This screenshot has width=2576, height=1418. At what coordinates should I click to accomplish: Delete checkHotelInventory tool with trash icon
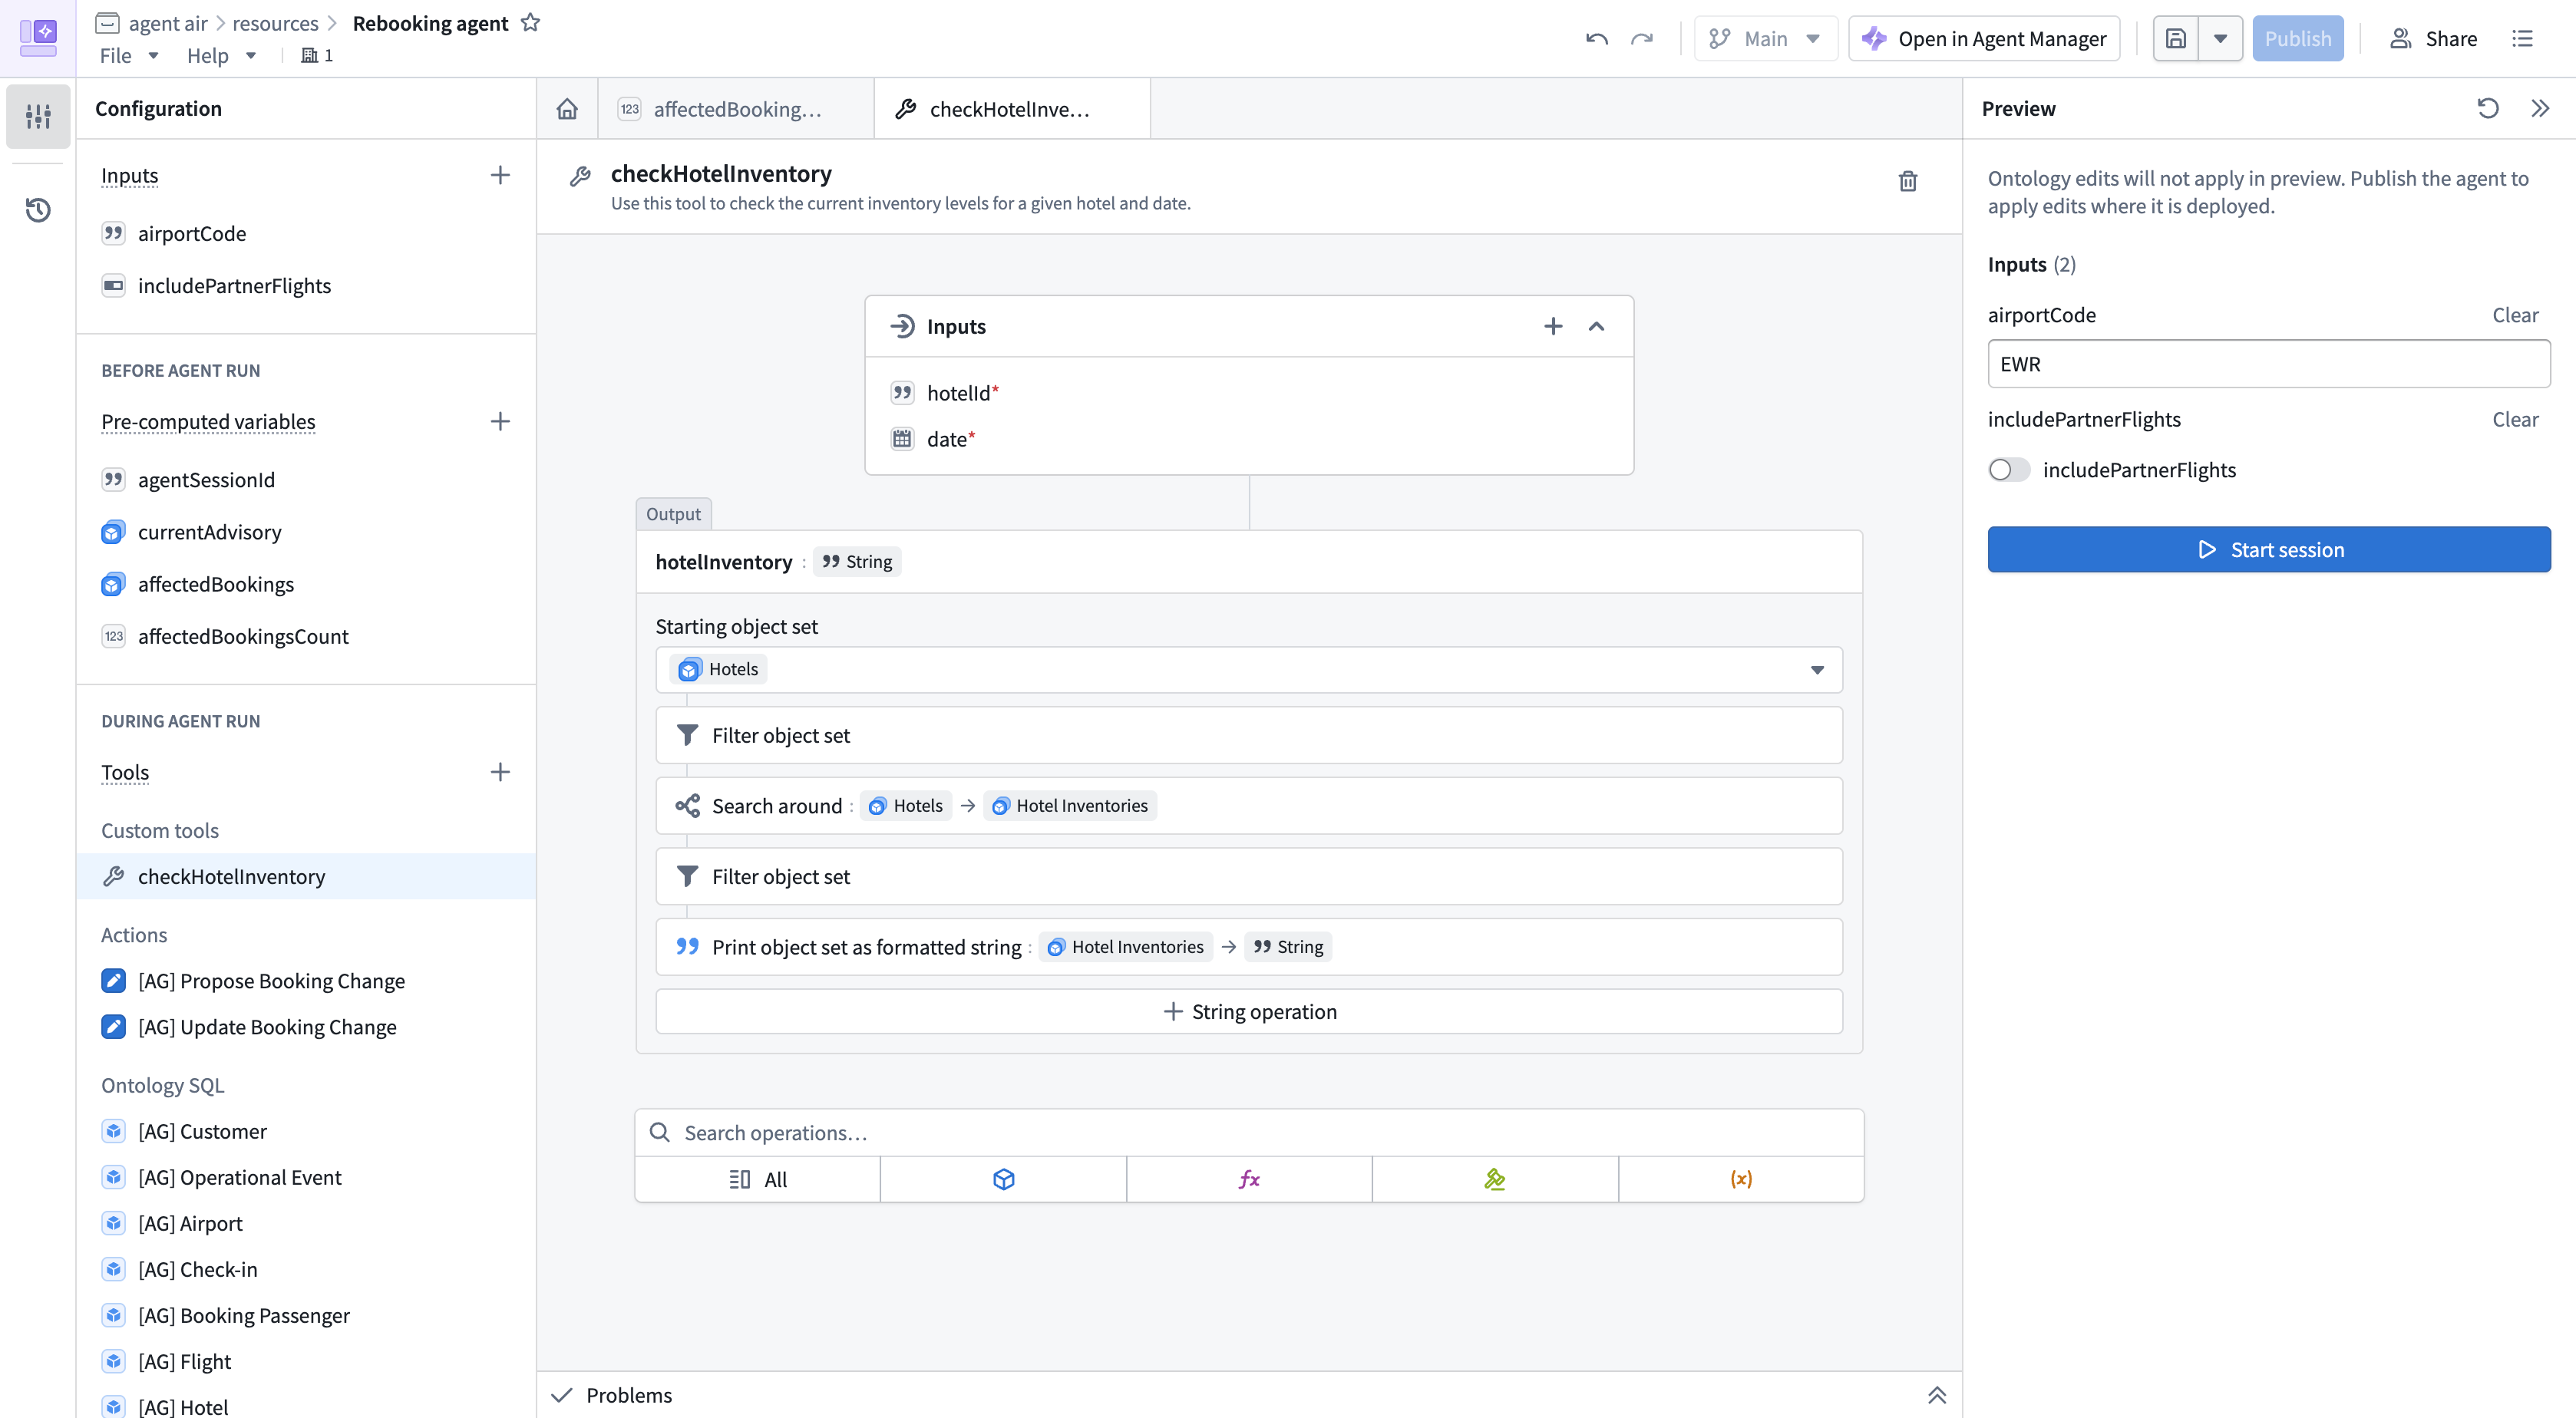coord(1907,181)
